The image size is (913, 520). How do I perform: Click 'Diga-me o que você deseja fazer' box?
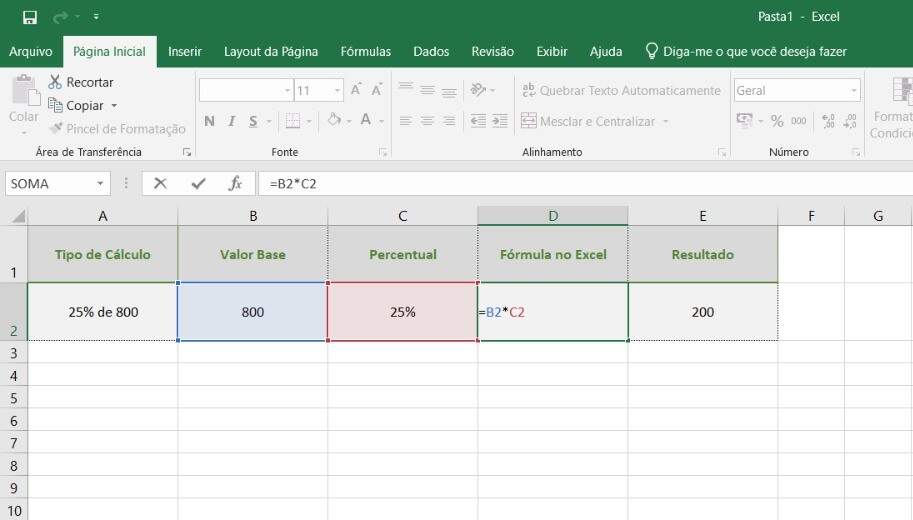(x=746, y=52)
